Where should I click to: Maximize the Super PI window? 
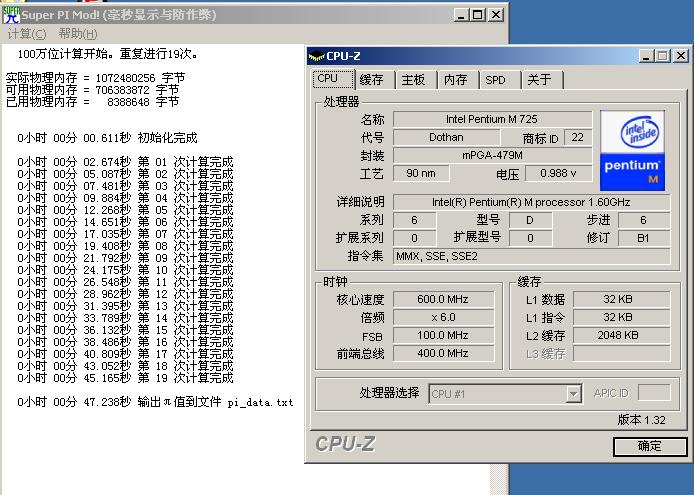tap(478, 15)
